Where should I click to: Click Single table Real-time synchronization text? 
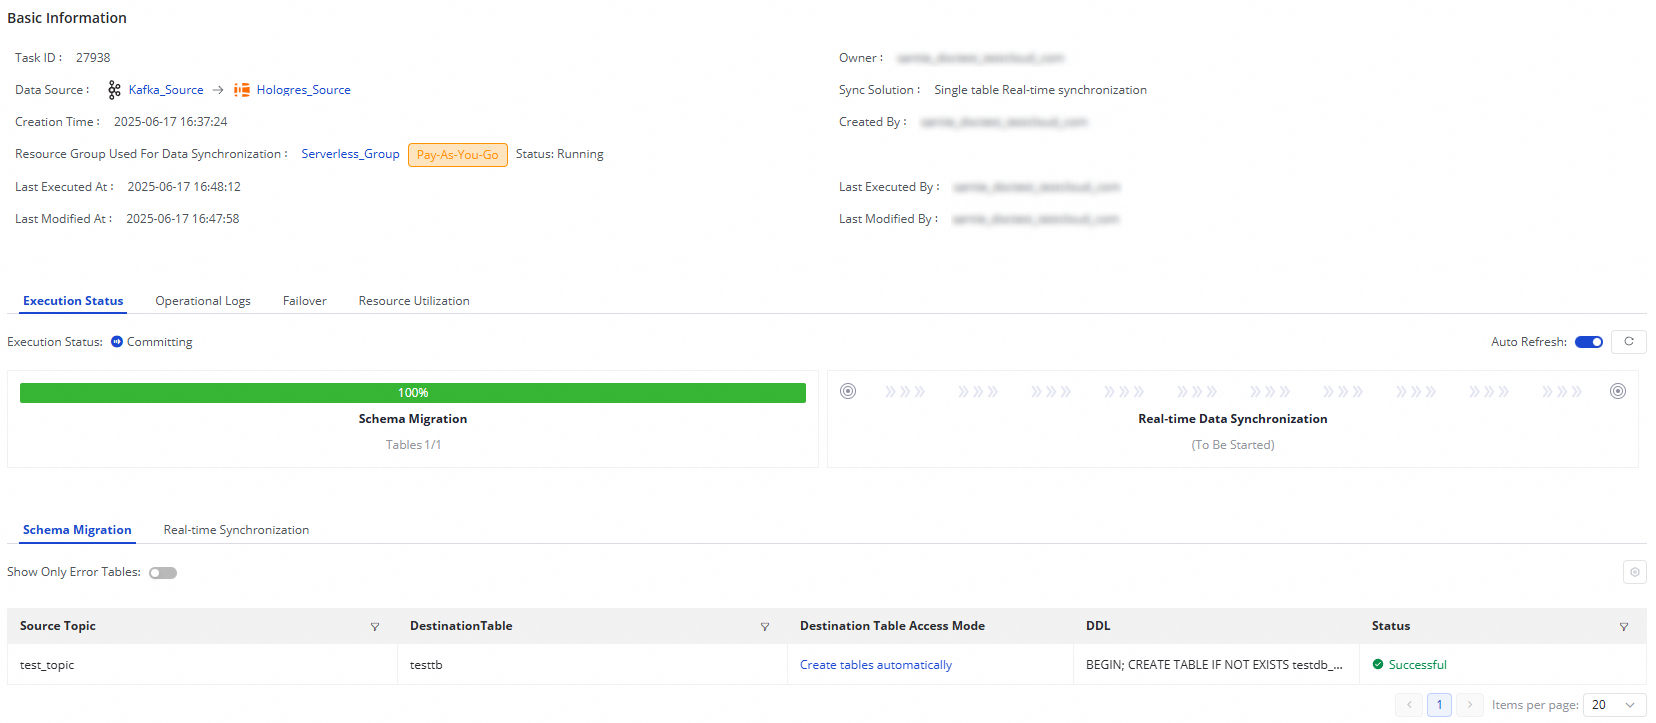coord(1040,90)
